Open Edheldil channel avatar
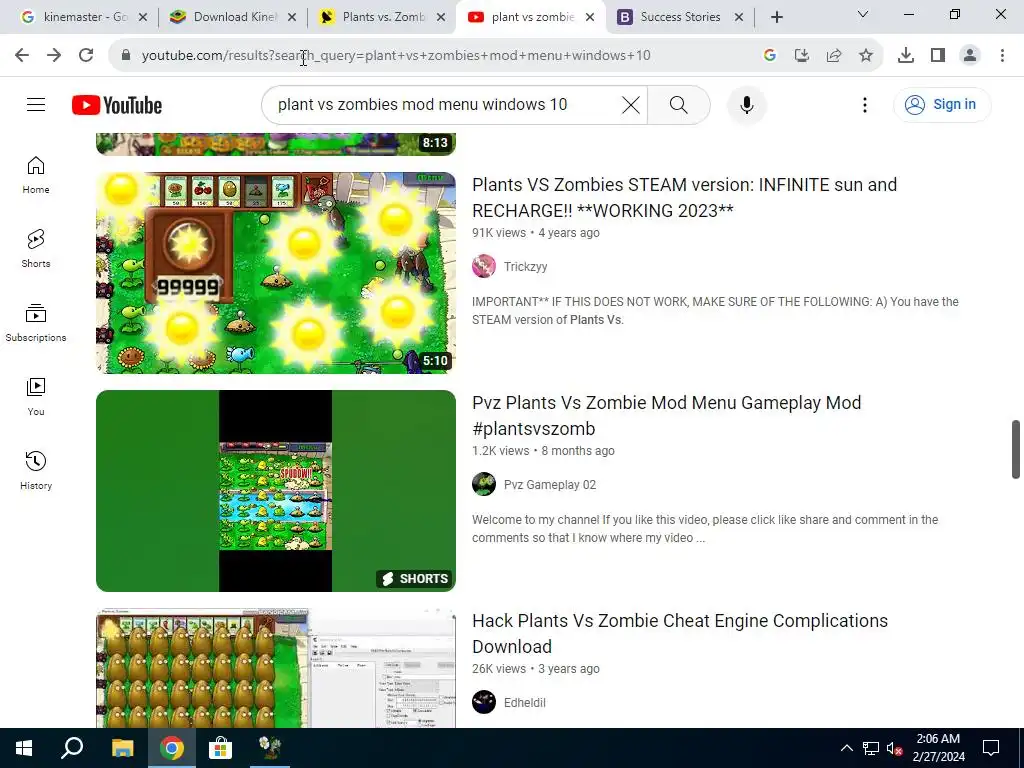This screenshot has height=768, width=1024. 484,702
